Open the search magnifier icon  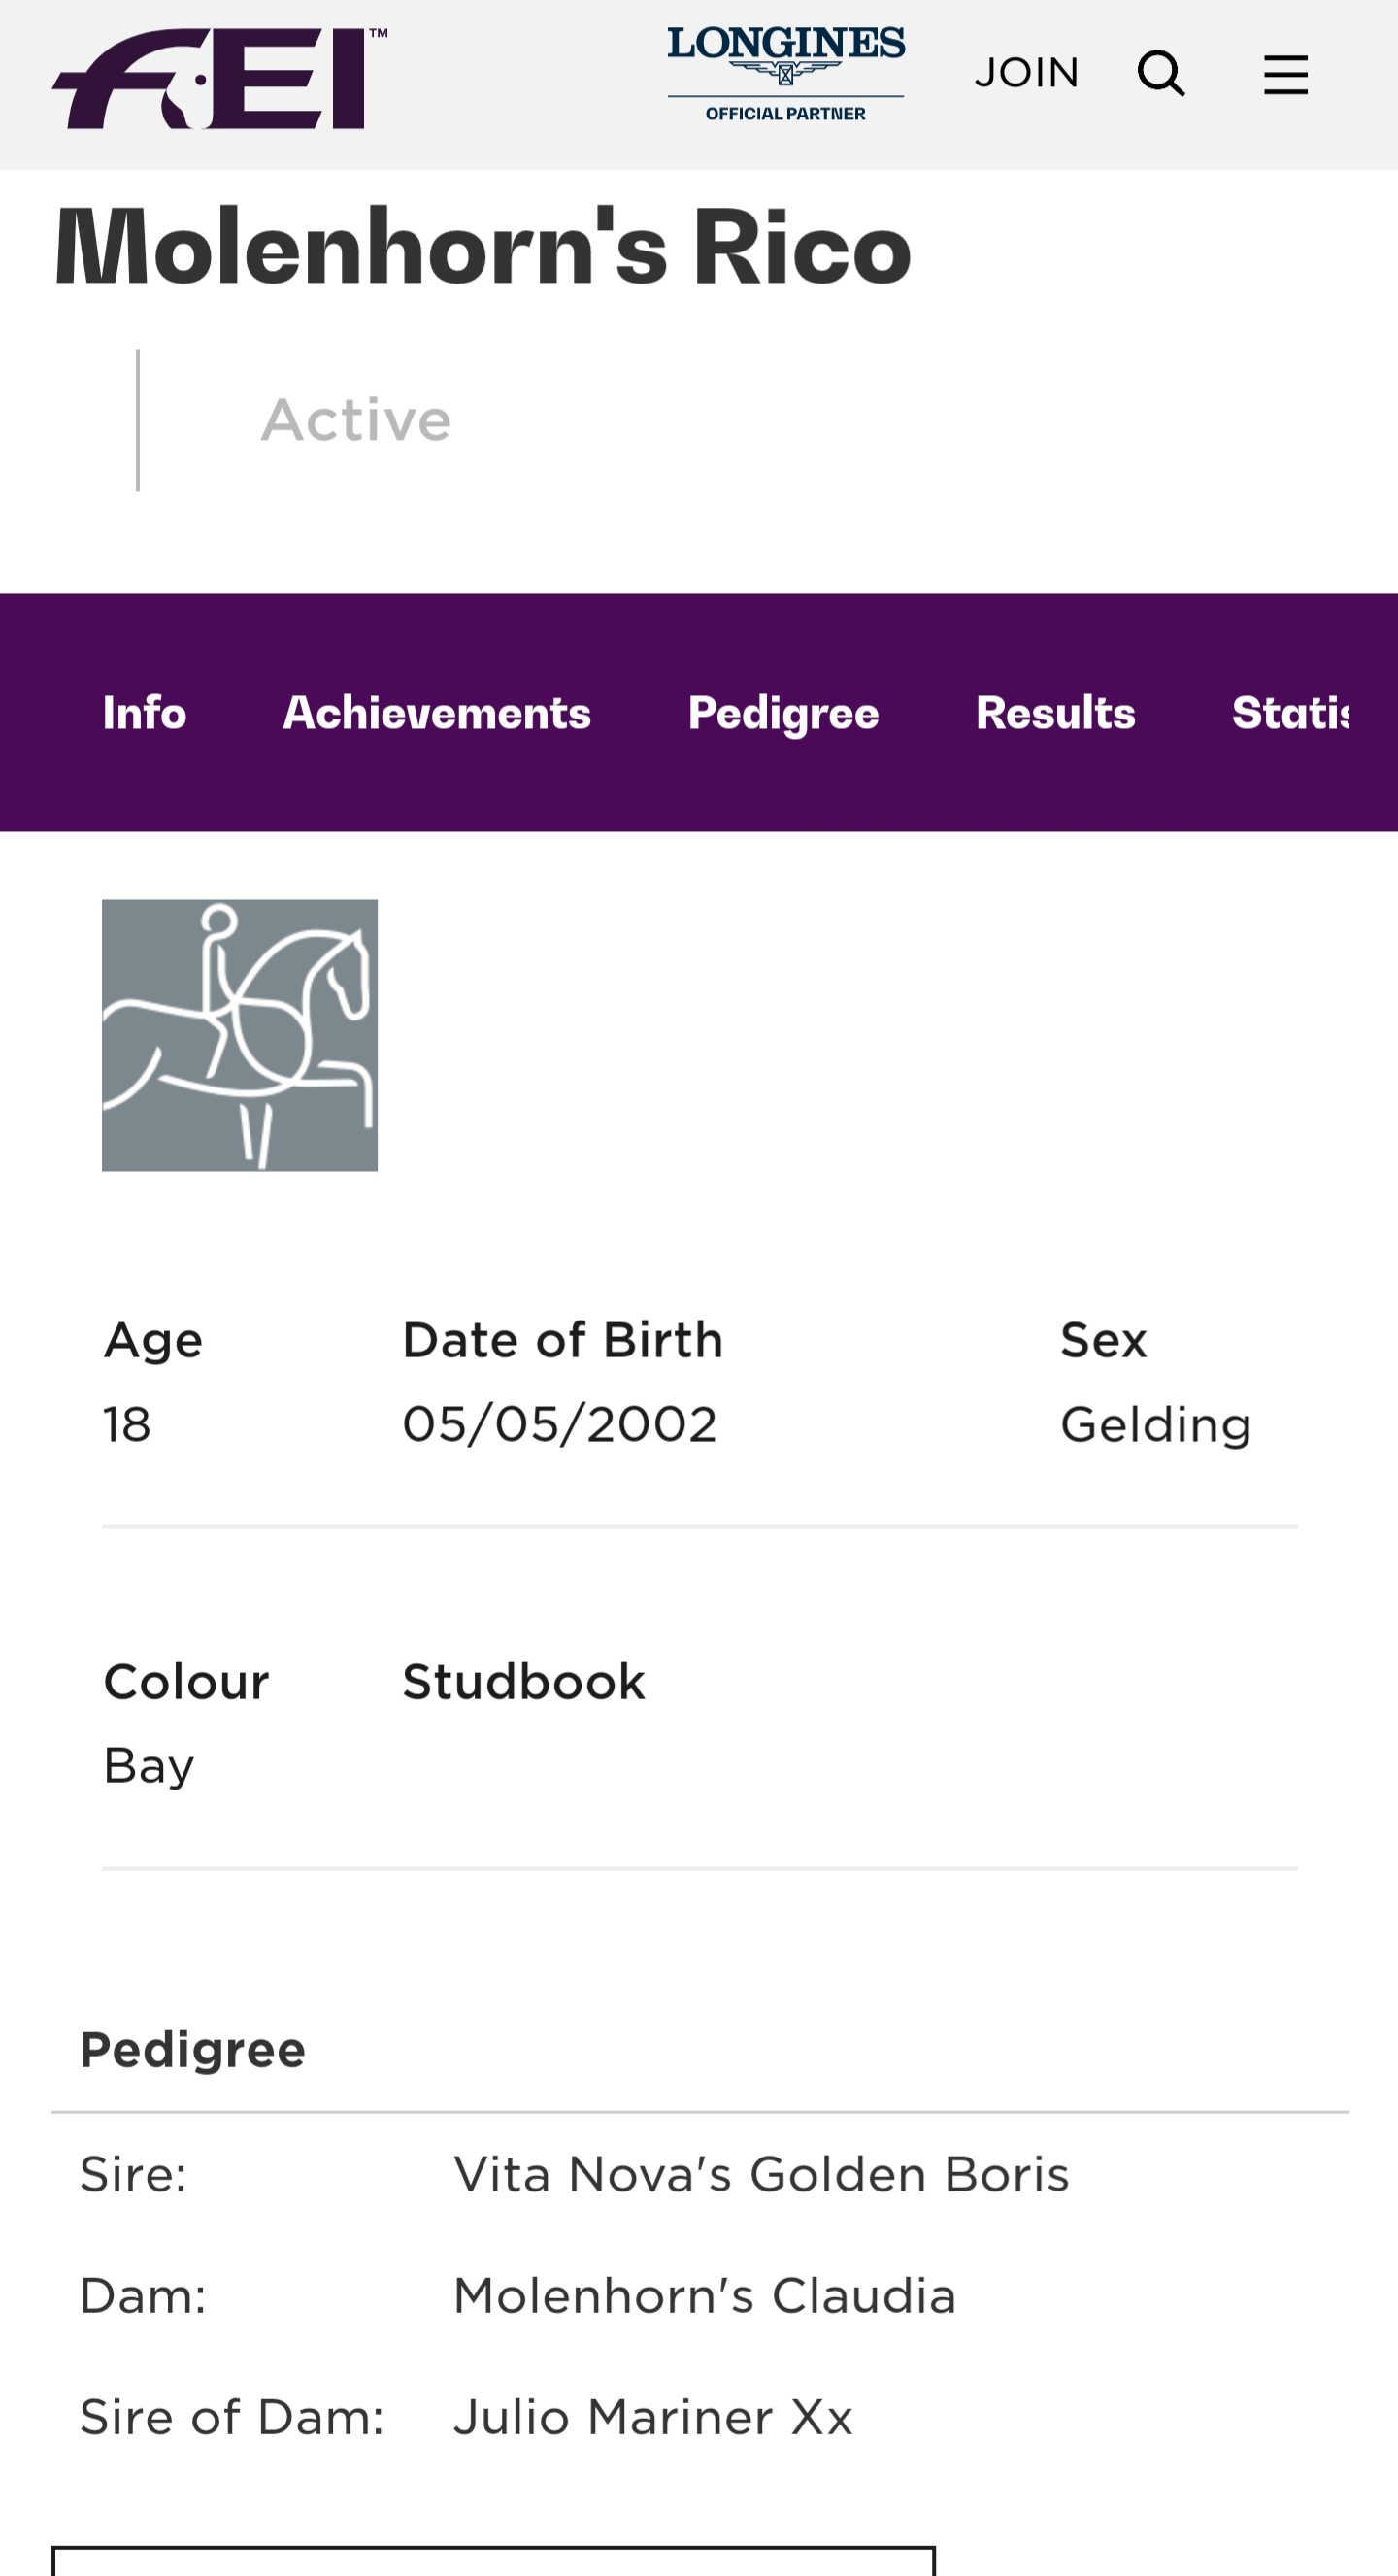coord(1160,74)
